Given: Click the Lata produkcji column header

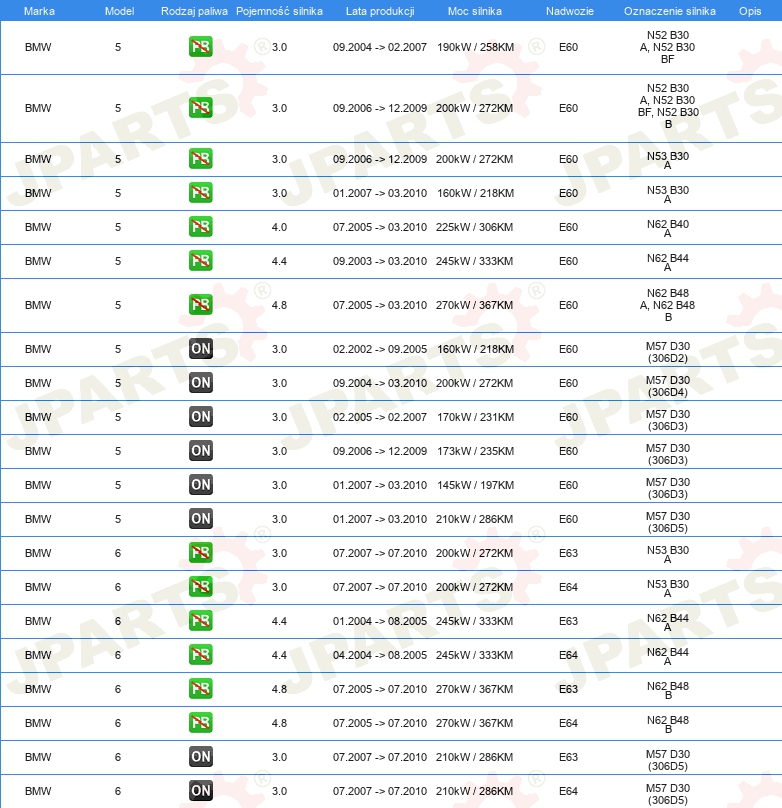Looking at the screenshot, I should 380,11.
